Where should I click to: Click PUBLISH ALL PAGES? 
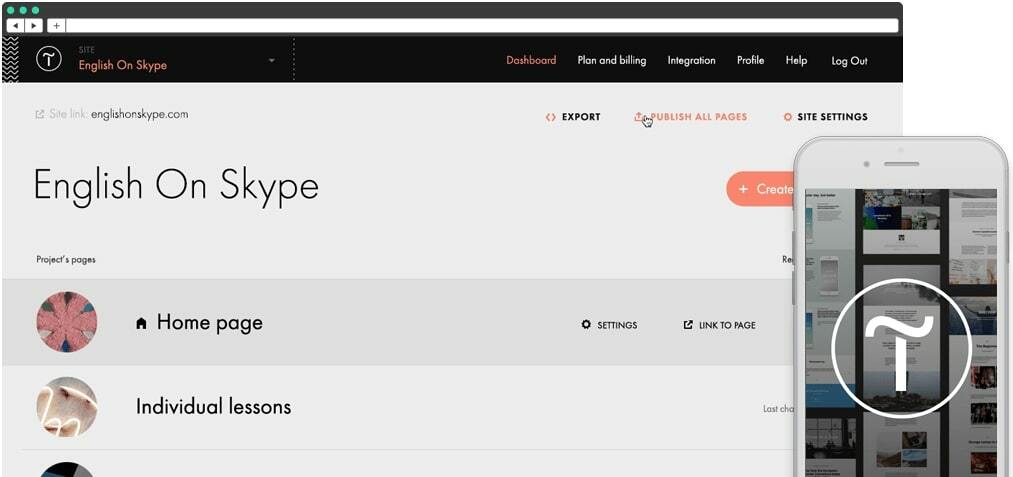698,117
